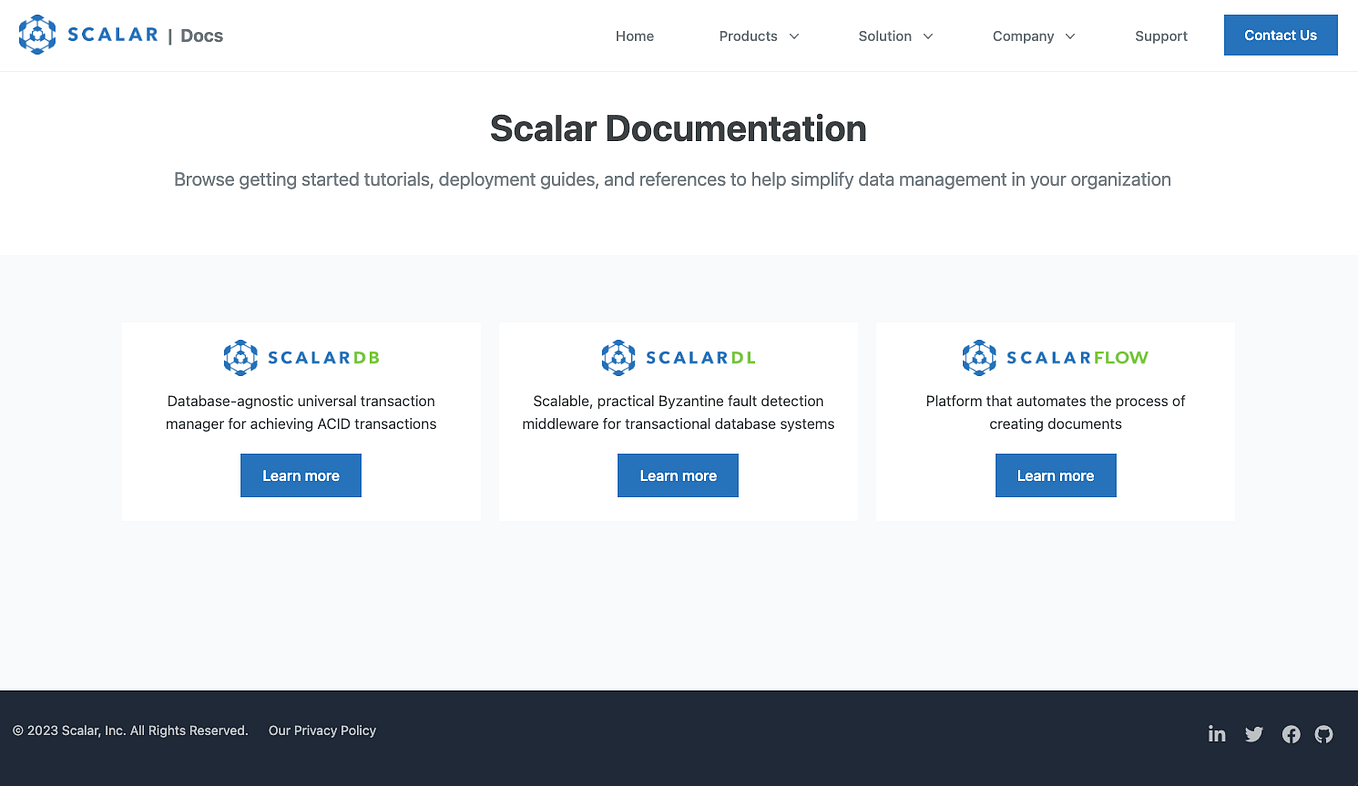Open Scalar's GitHub page via footer icon
This screenshot has height=786, width=1358.
click(1324, 733)
